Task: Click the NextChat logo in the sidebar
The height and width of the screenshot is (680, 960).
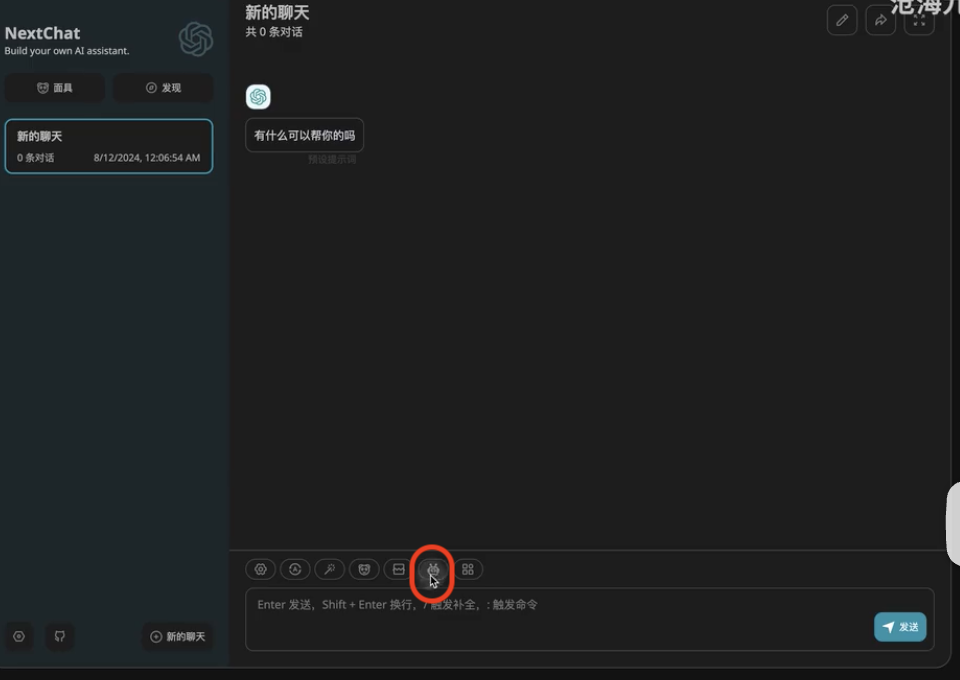Action: tap(195, 39)
